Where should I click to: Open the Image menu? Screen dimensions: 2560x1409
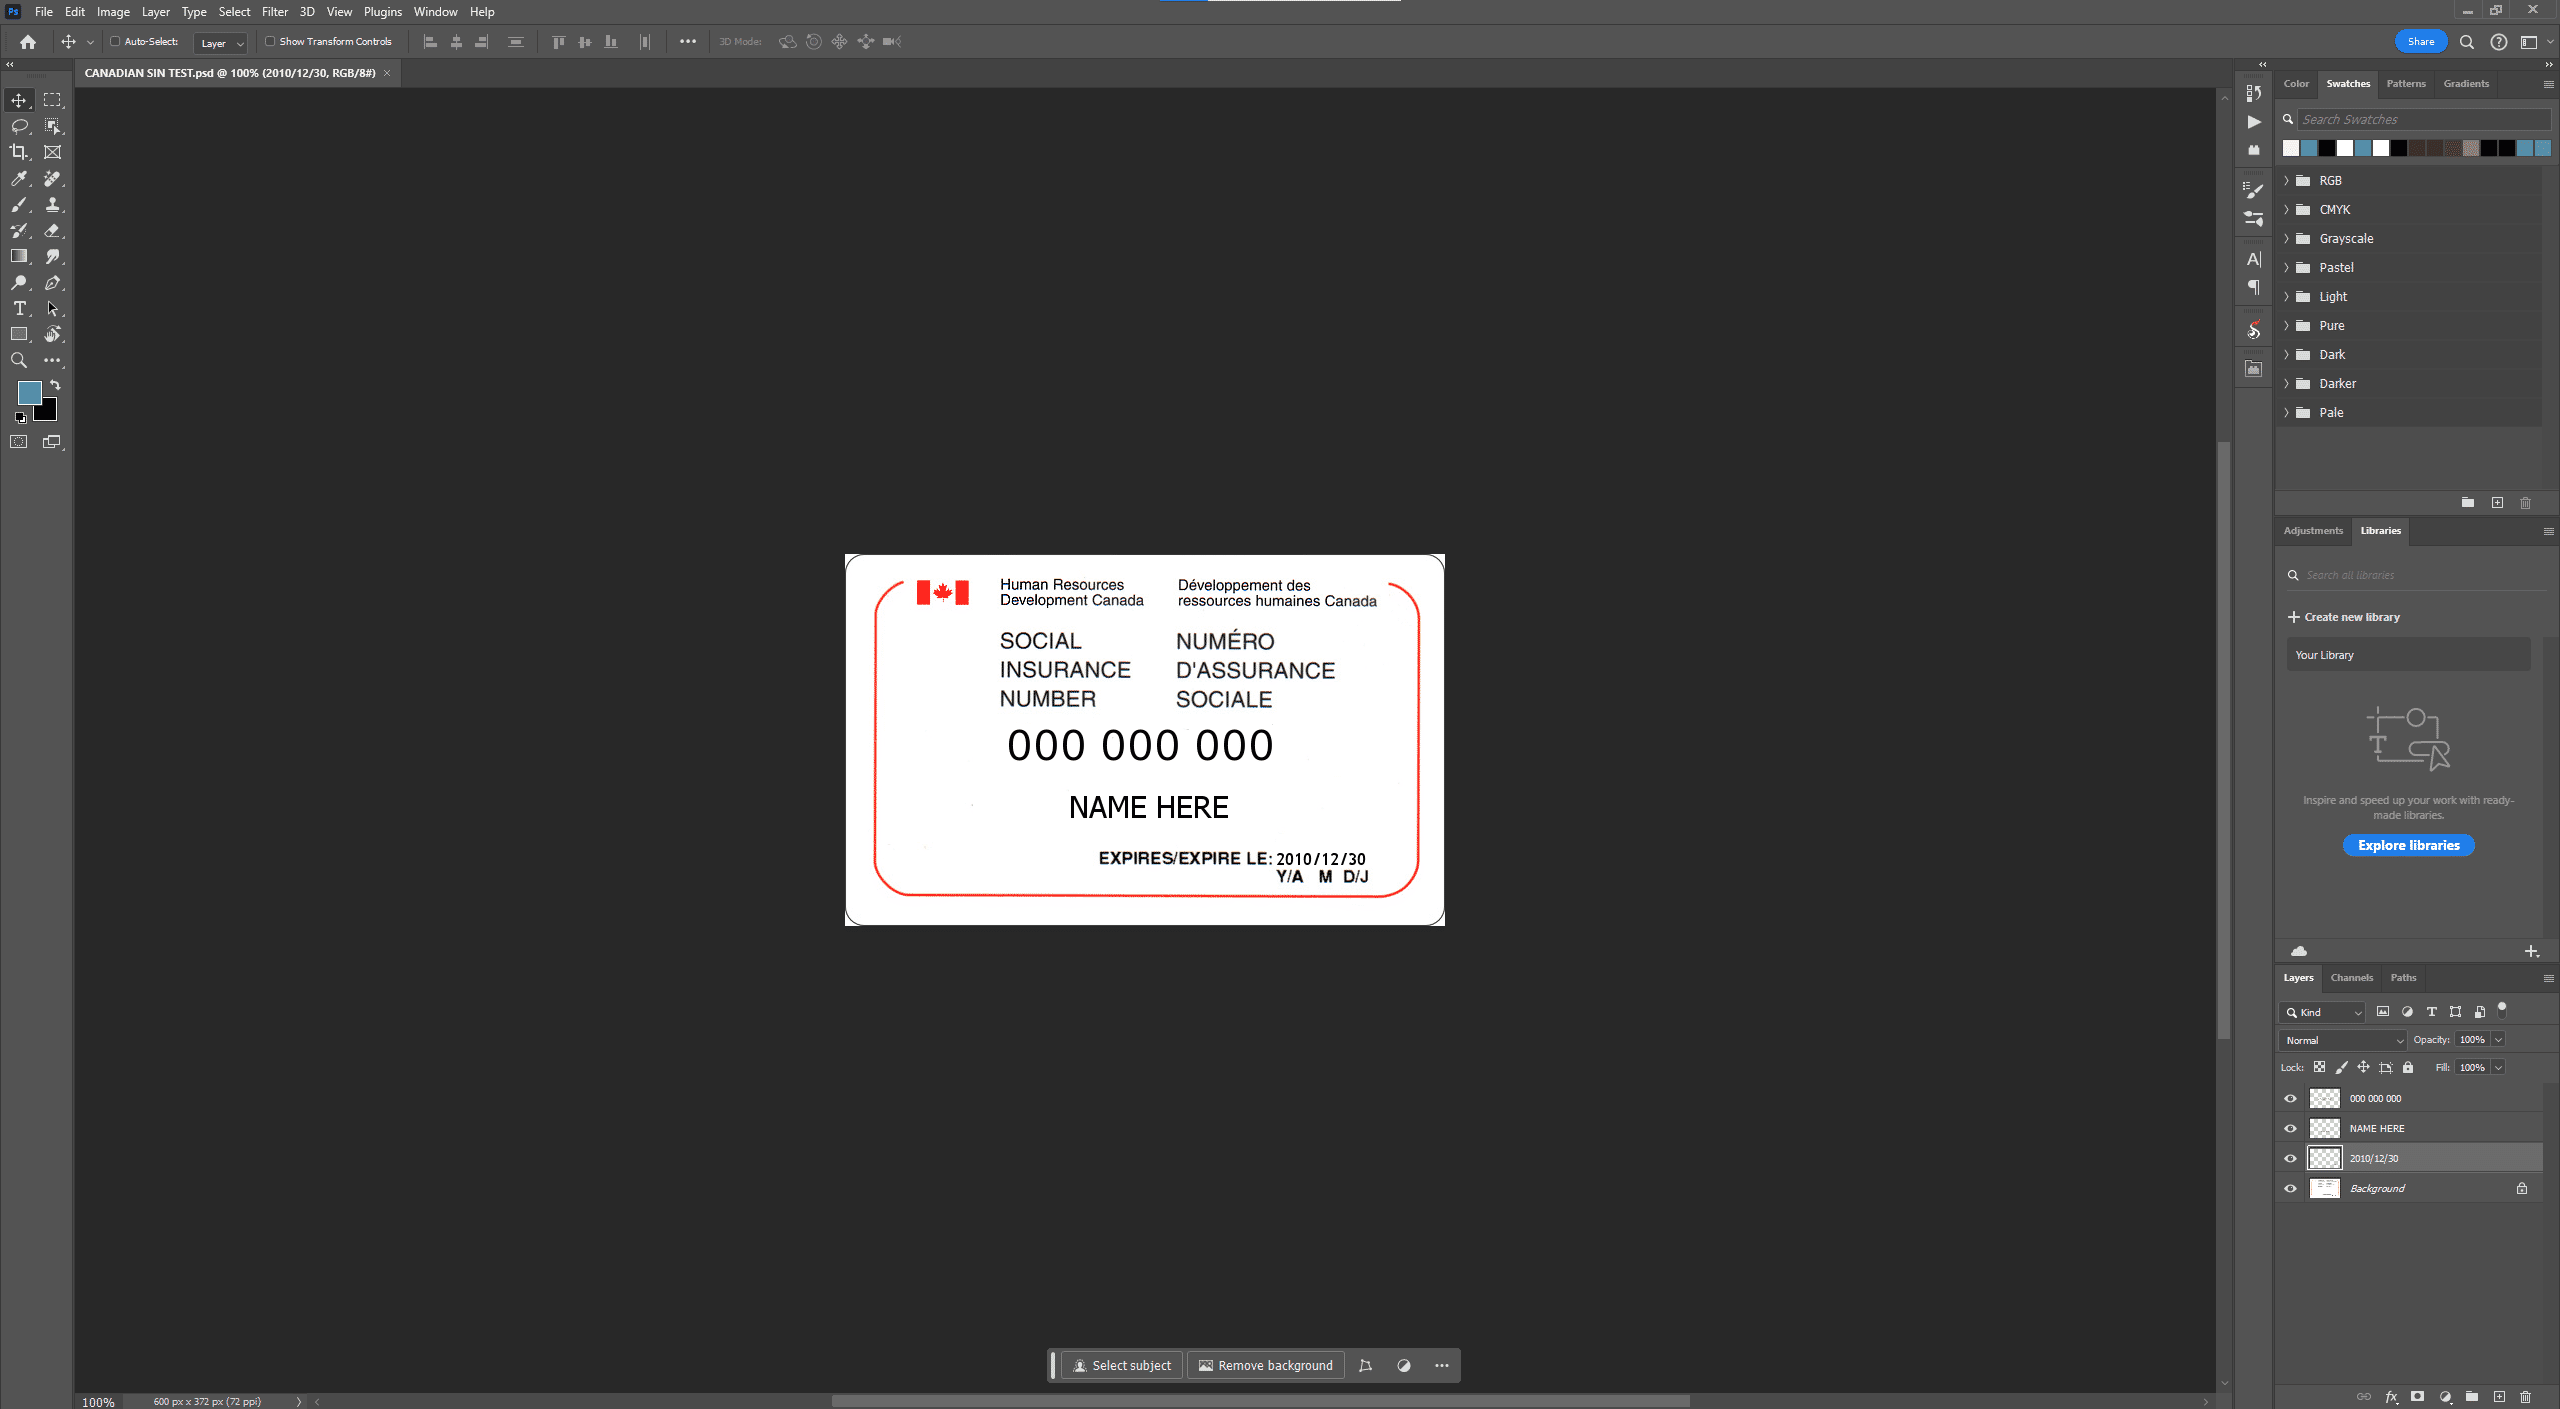tap(113, 12)
